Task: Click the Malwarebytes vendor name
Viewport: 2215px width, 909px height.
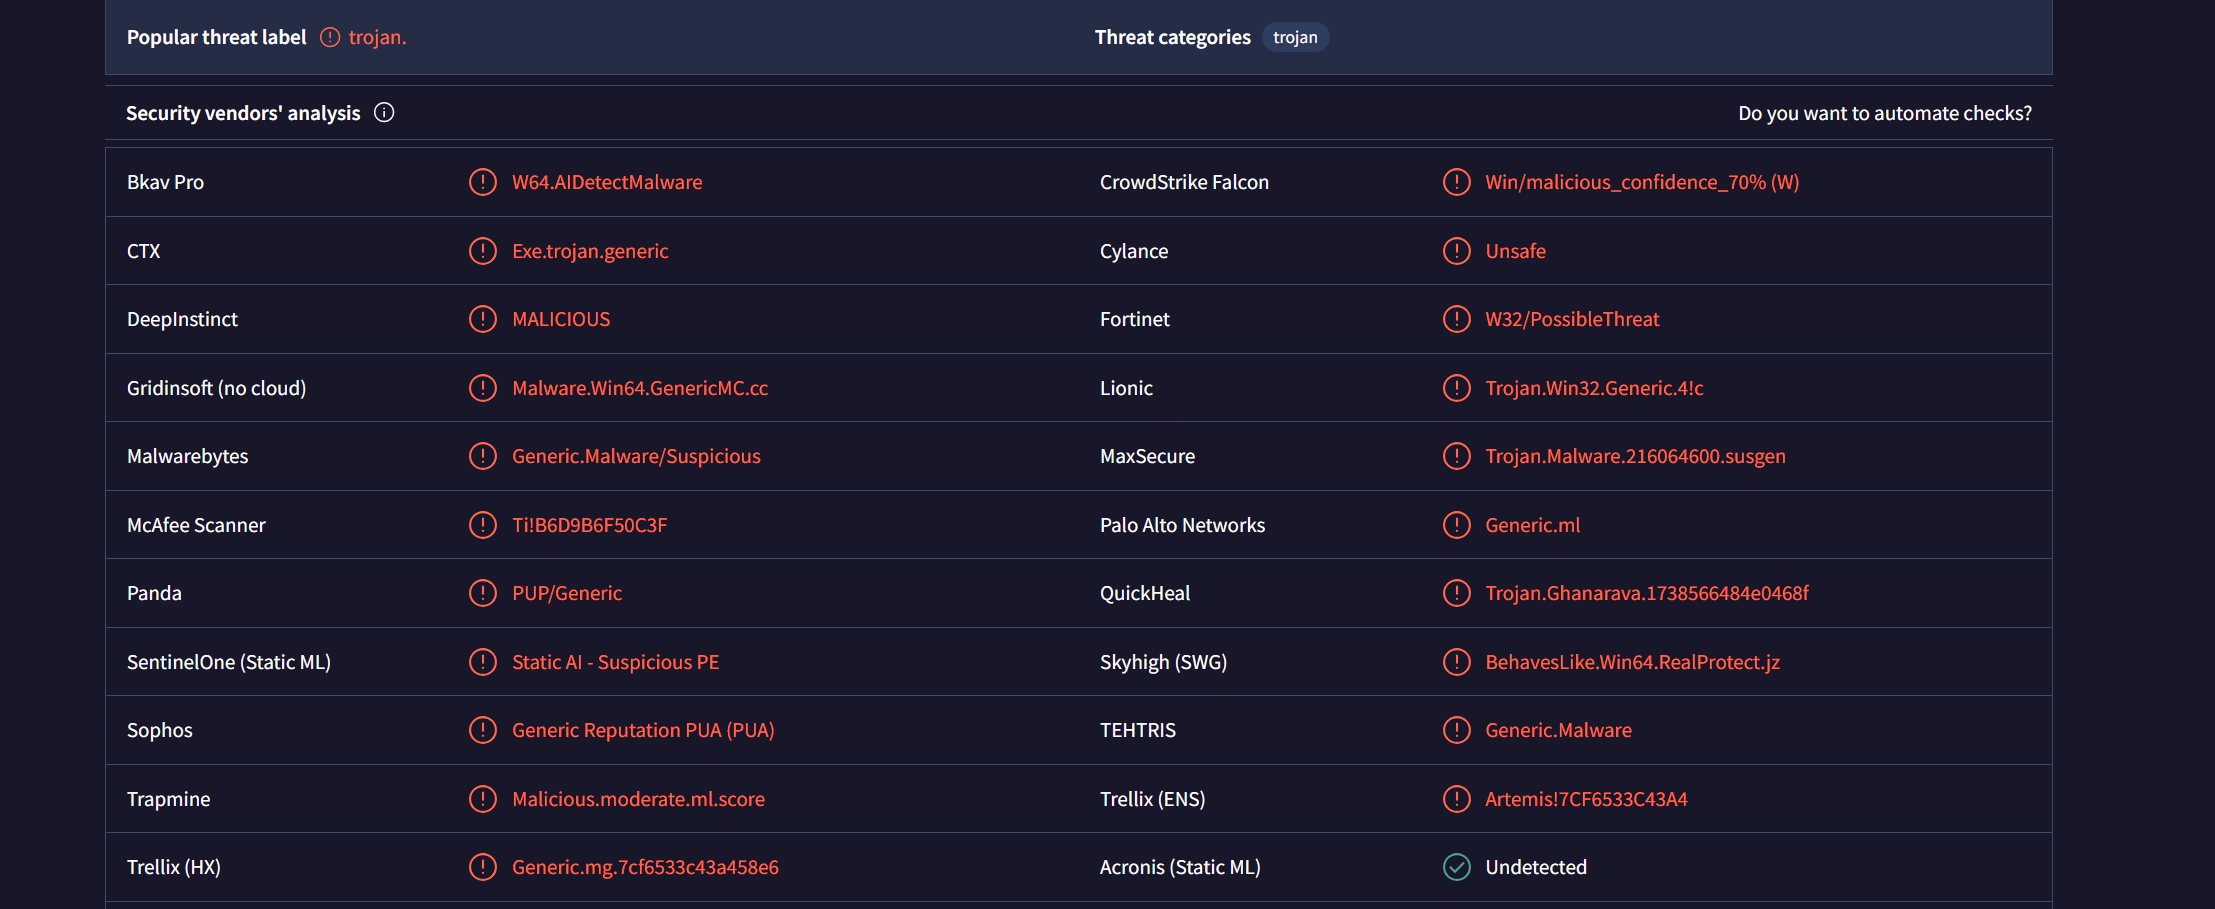Action: tap(187, 456)
